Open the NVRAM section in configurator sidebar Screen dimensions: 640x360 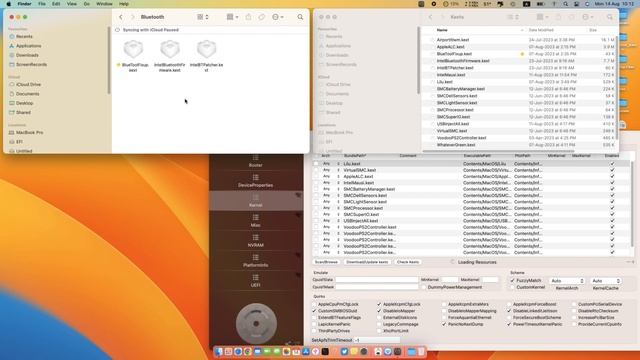[256, 241]
